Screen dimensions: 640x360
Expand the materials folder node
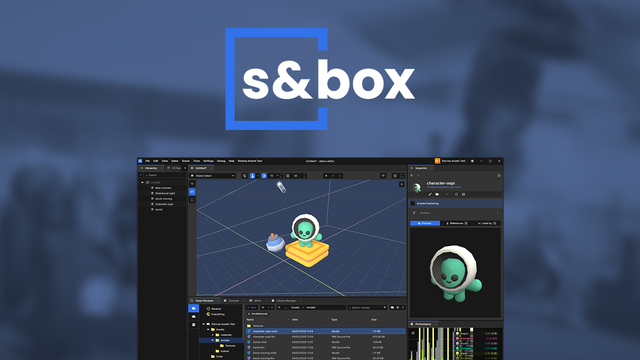click(213, 335)
